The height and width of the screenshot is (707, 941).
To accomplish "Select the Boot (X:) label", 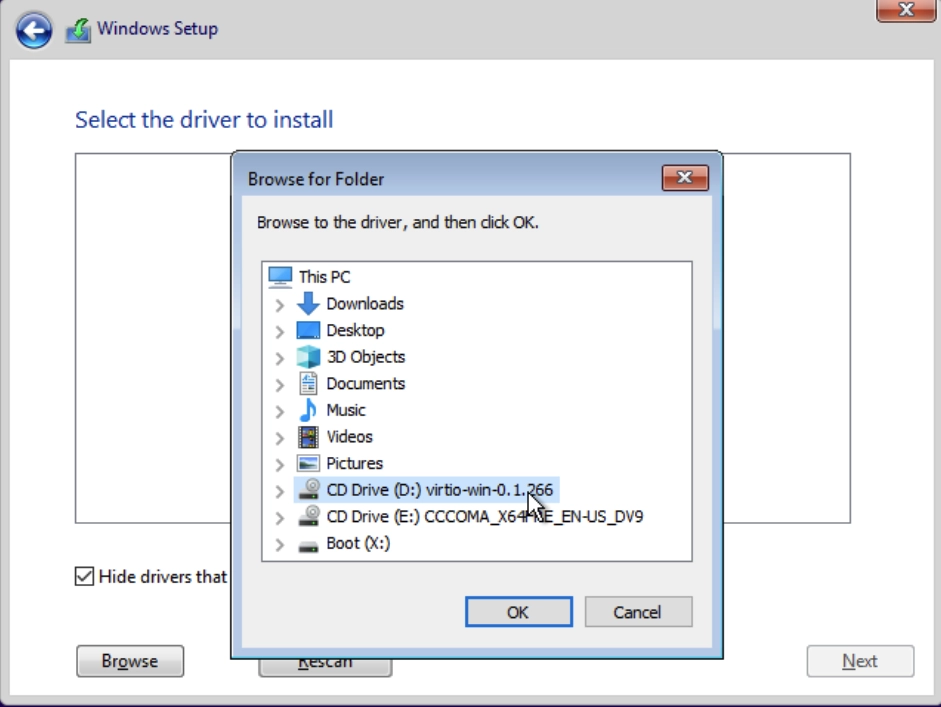I will pos(358,543).
